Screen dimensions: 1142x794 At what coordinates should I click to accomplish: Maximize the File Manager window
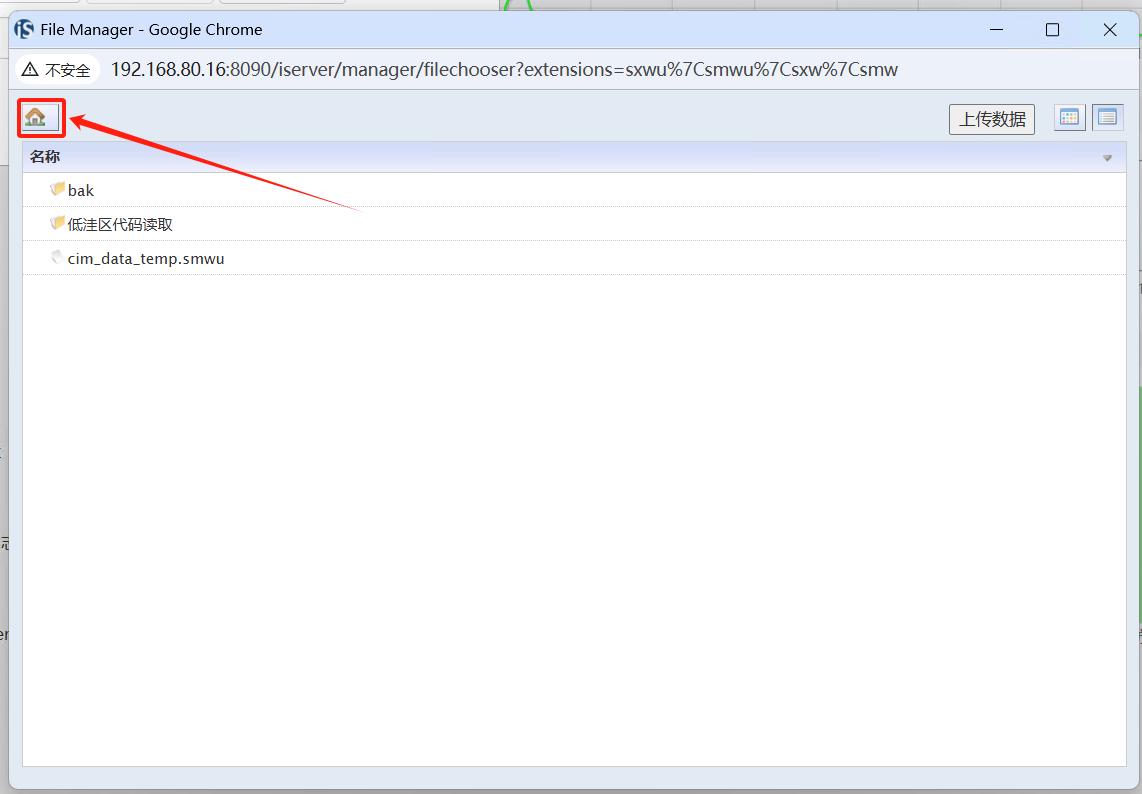[x=1052, y=30]
